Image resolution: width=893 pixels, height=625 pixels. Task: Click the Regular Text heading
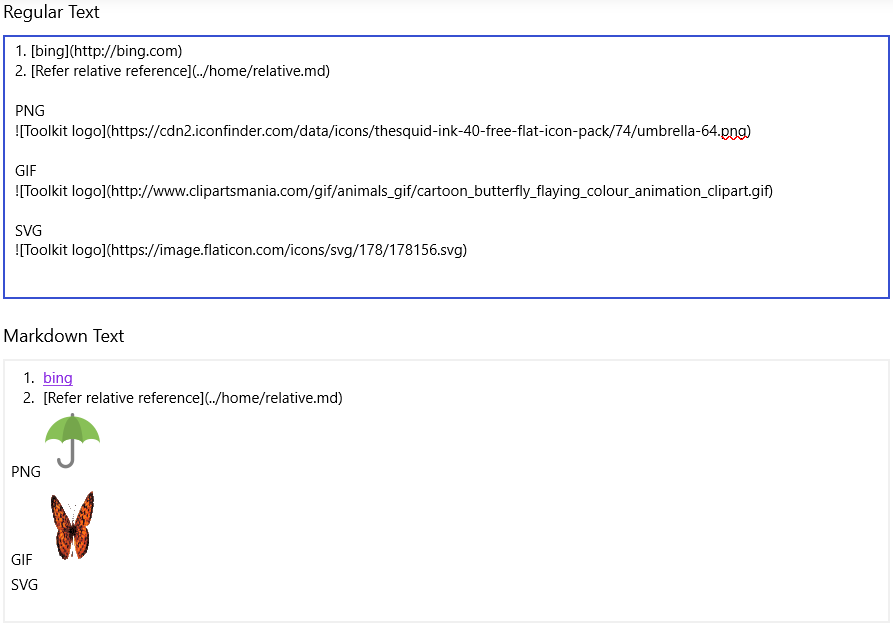[53, 12]
